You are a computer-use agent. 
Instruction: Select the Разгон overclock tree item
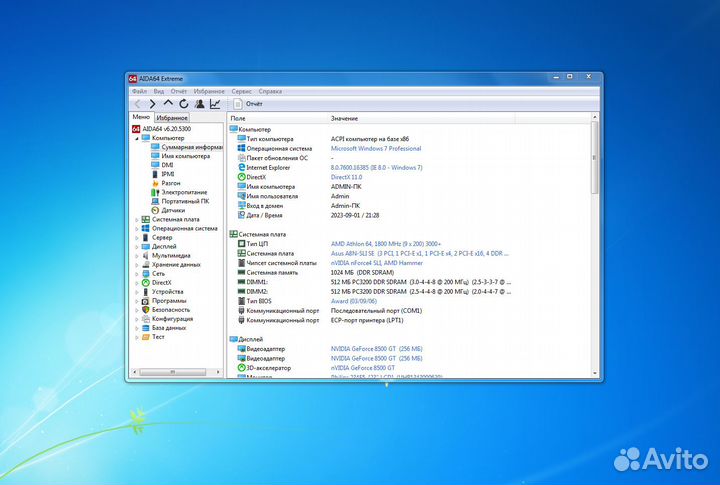coord(170,183)
